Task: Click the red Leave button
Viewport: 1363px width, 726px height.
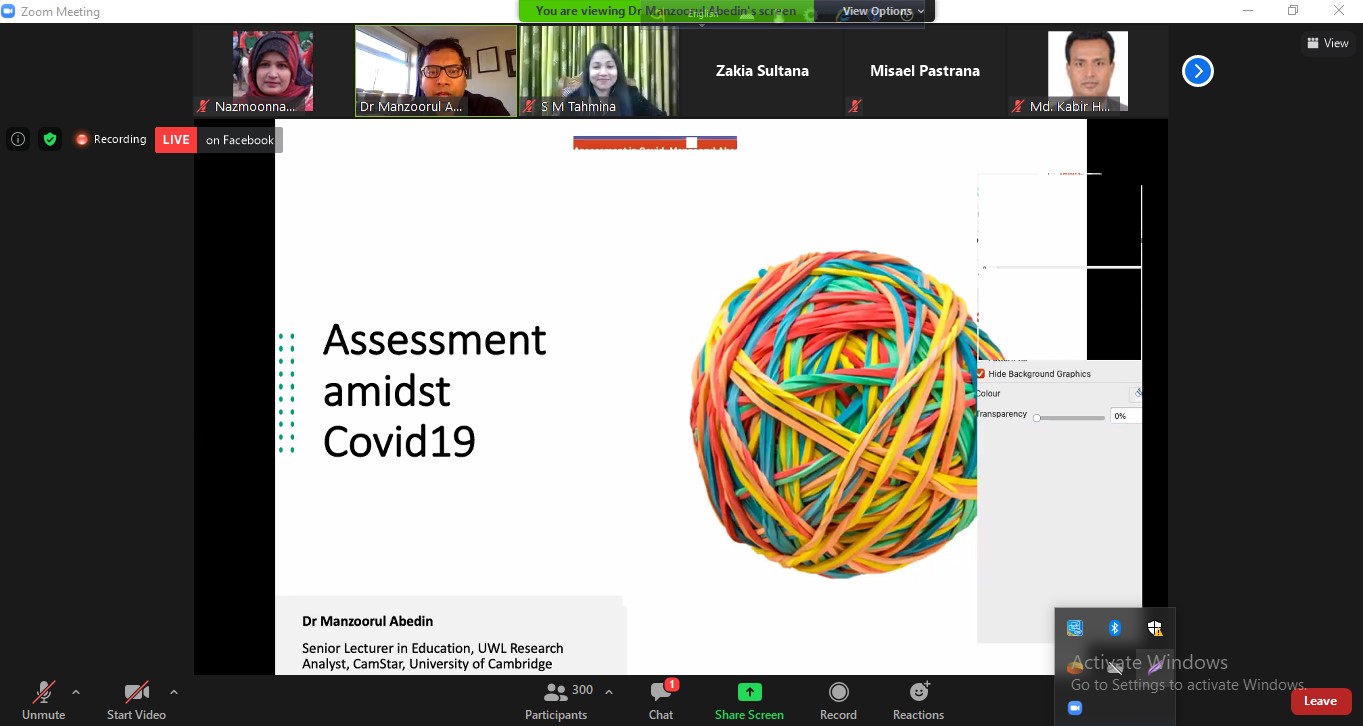Action: [x=1320, y=701]
